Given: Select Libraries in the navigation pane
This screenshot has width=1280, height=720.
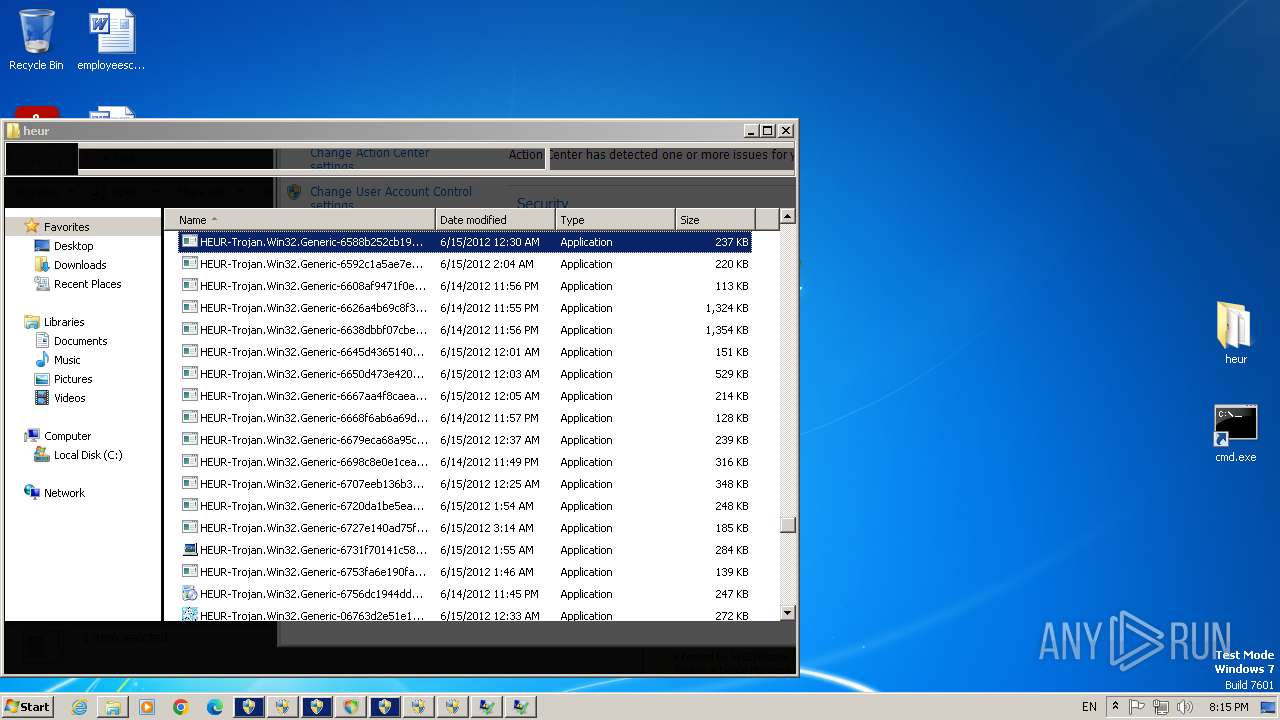Looking at the screenshot, I should 64,322.
